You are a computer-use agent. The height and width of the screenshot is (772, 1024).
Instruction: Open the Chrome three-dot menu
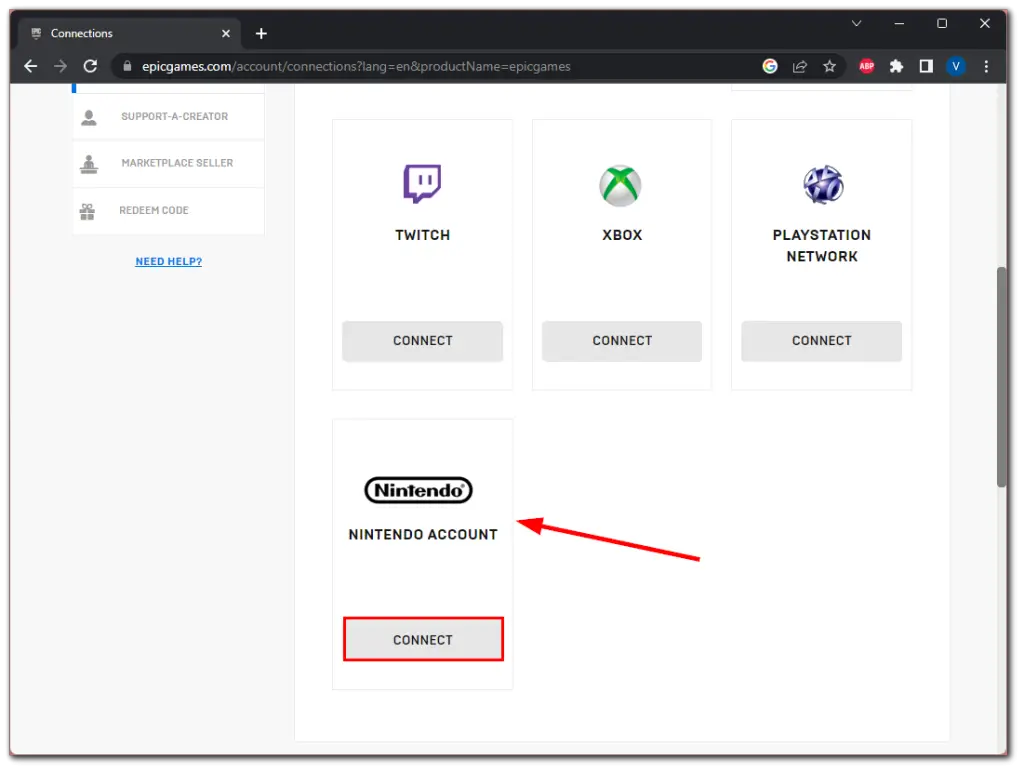987,66
